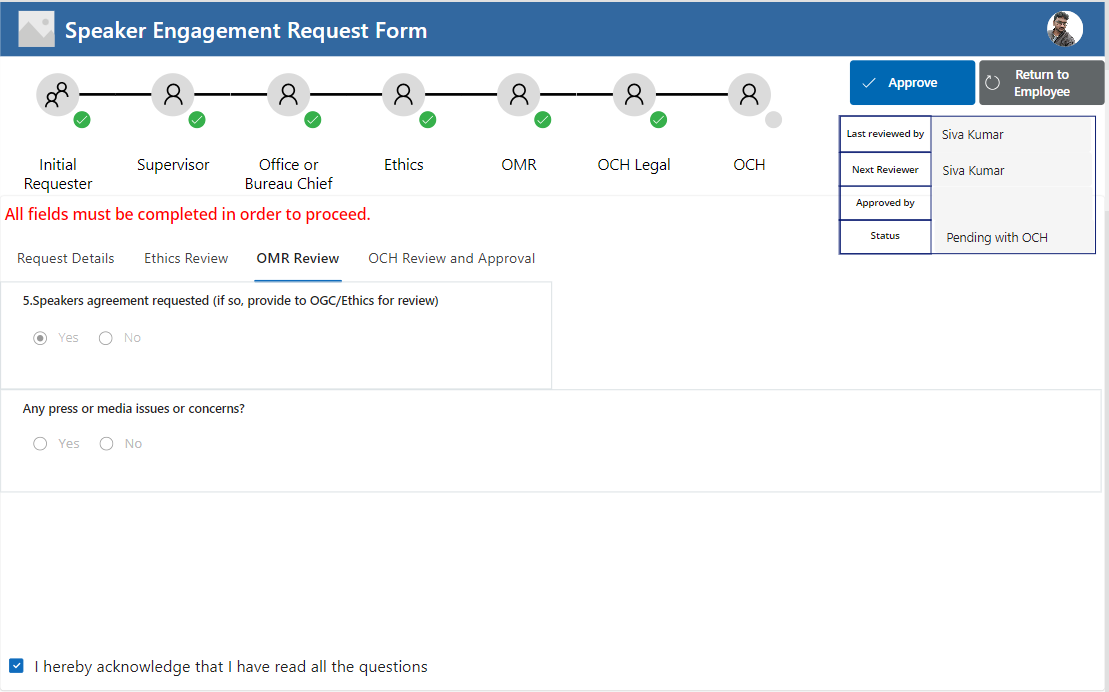1109x692 pixels.
Task: Click the Office or Bureau Chief stage icon
Action: pyautogui.click(x=289, y=93)
